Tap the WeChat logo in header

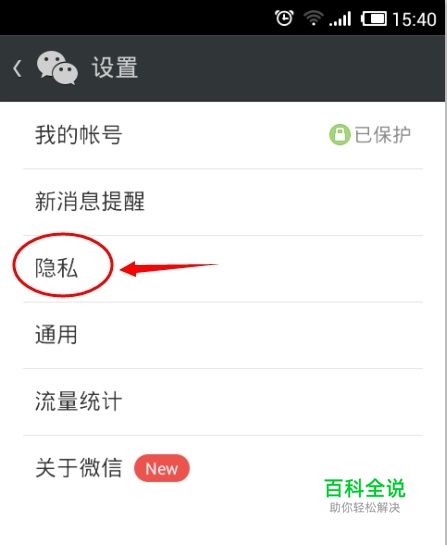point(57,68)
